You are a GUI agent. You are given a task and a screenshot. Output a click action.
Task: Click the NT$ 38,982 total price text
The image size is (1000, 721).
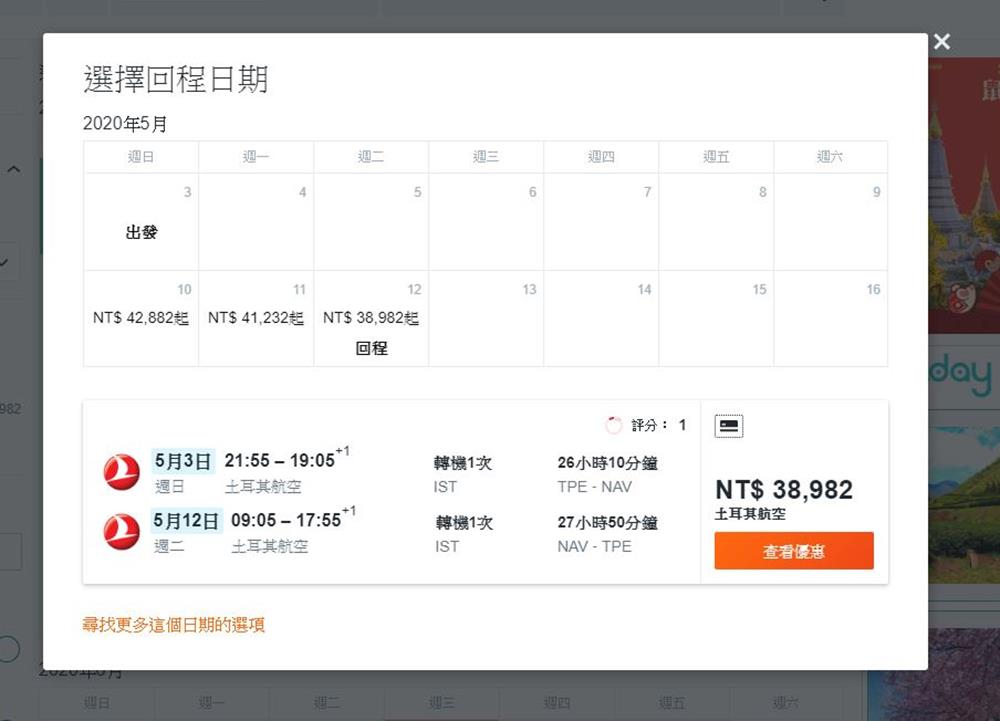(x=784, y=490)
